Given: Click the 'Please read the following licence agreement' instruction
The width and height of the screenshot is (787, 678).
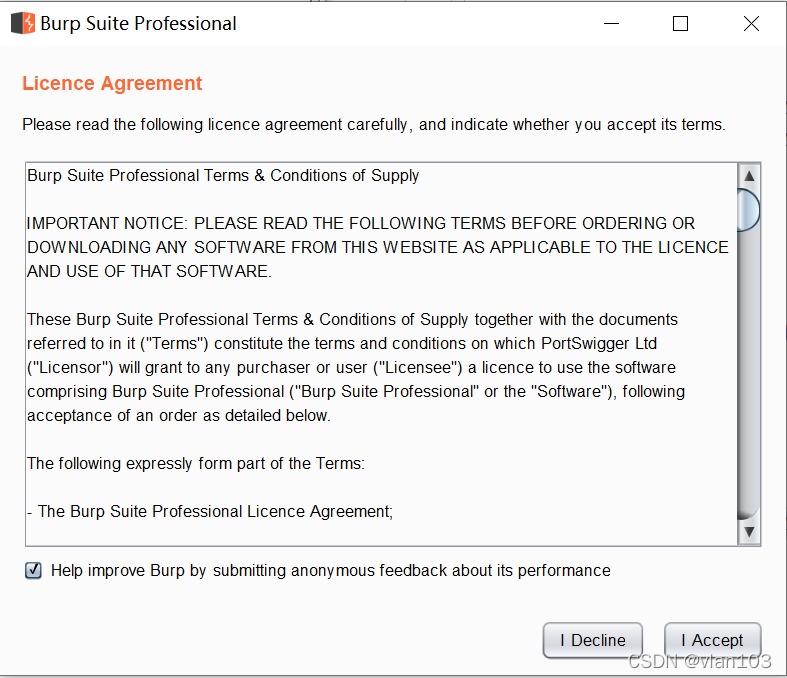Looking at the screenshot, I should (x=374, y=124).
